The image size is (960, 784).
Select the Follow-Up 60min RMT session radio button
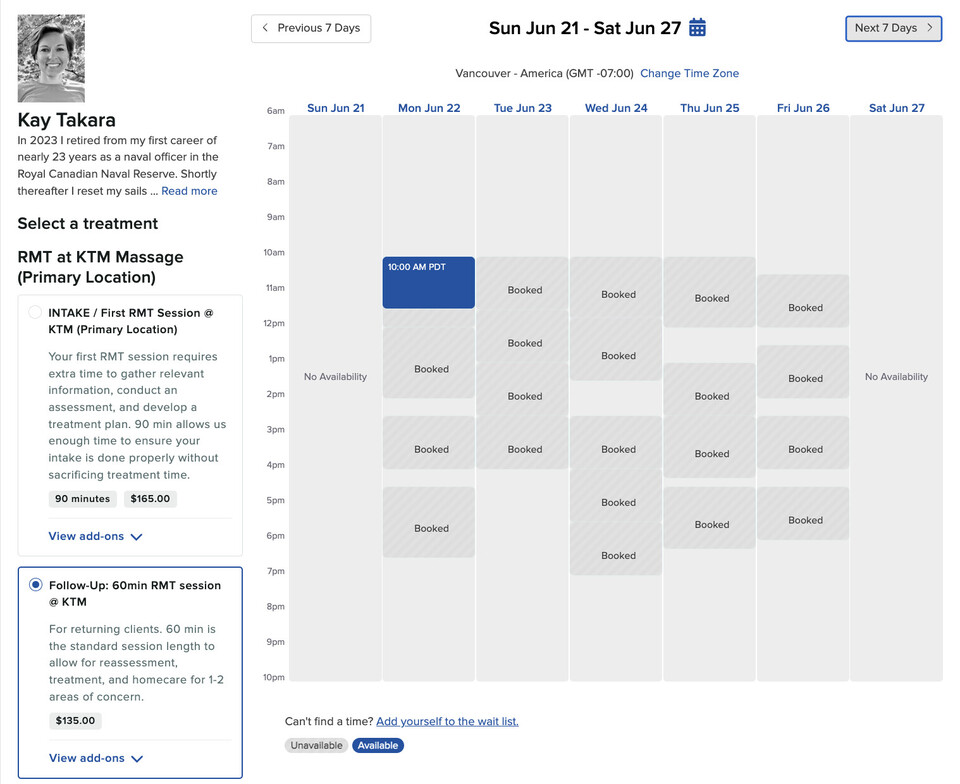pyautogui.click(x=36, y=584)
